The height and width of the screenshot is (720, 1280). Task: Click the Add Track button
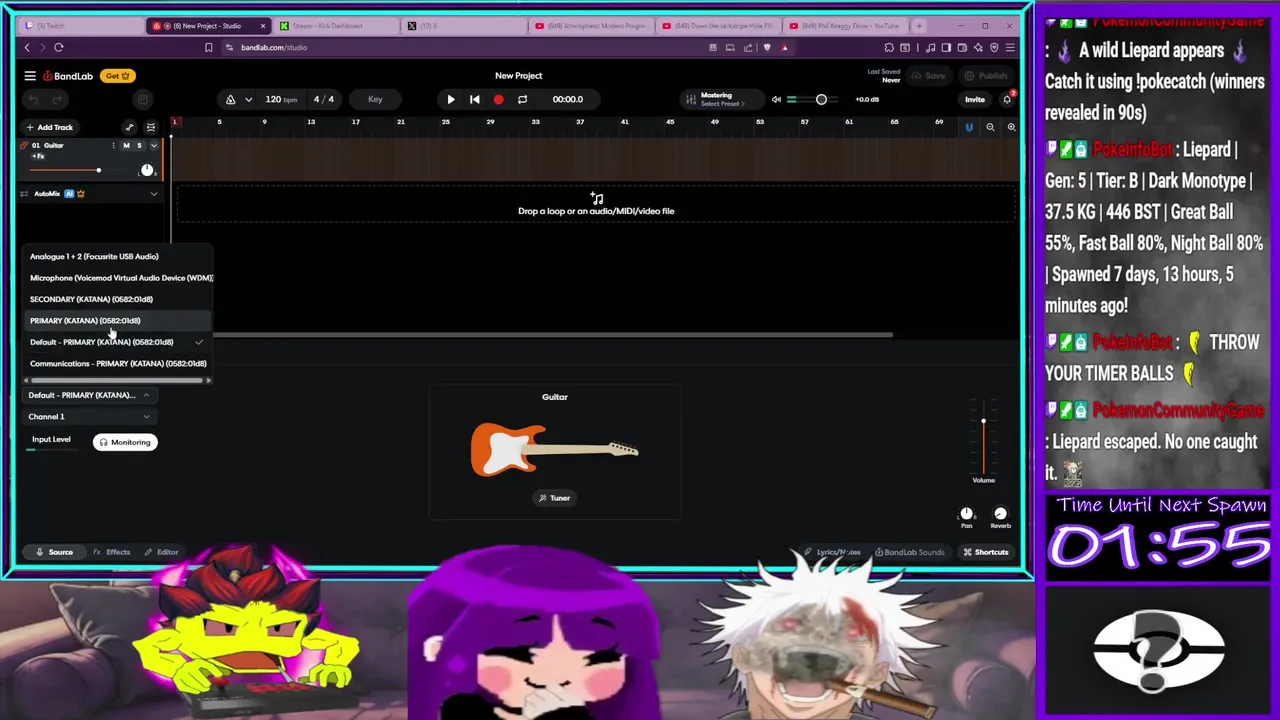50,127
